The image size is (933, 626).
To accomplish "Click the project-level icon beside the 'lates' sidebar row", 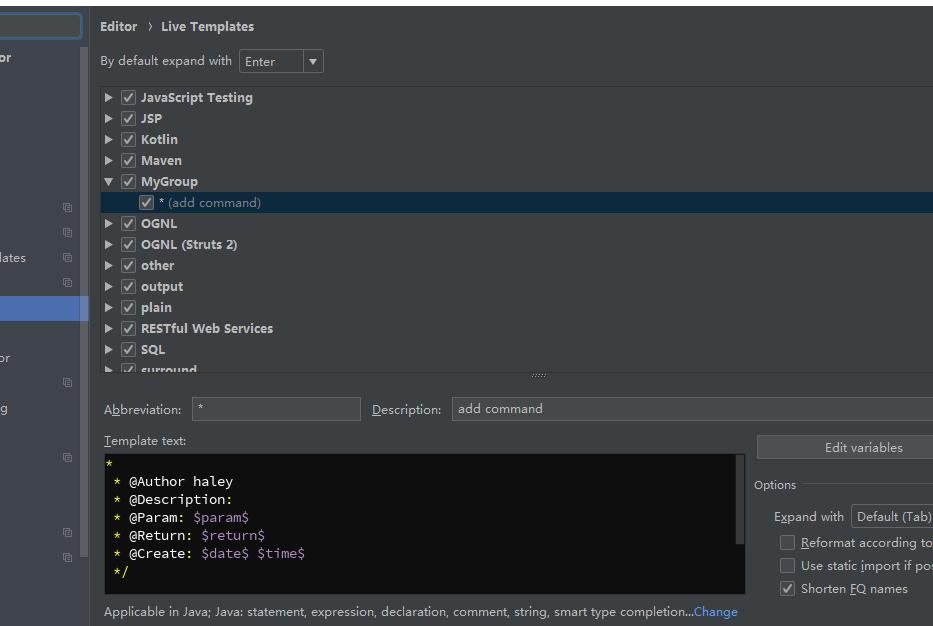I will coord(67,258).
